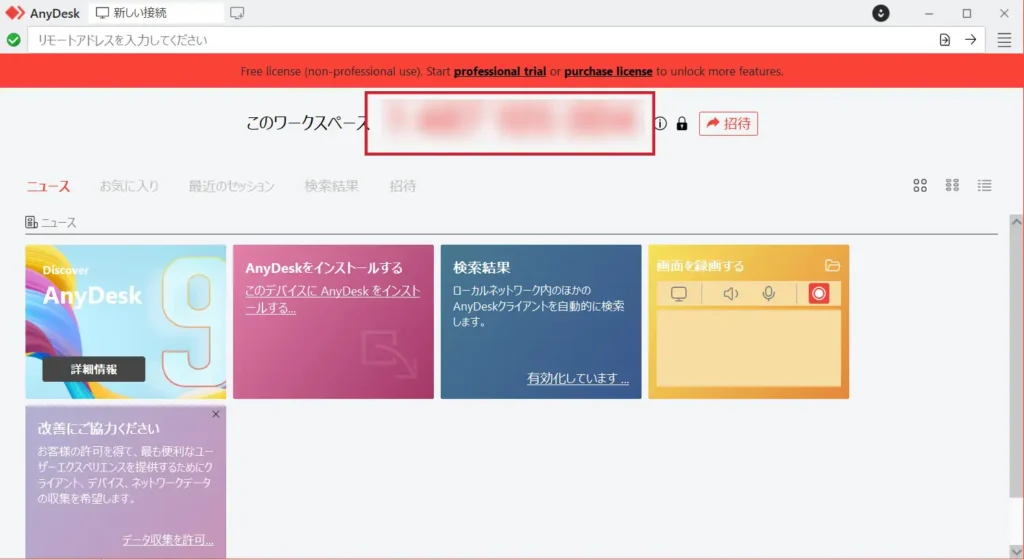
Task: Switch to the 最近のセッション tab
Action: click(x=231, y=186)
